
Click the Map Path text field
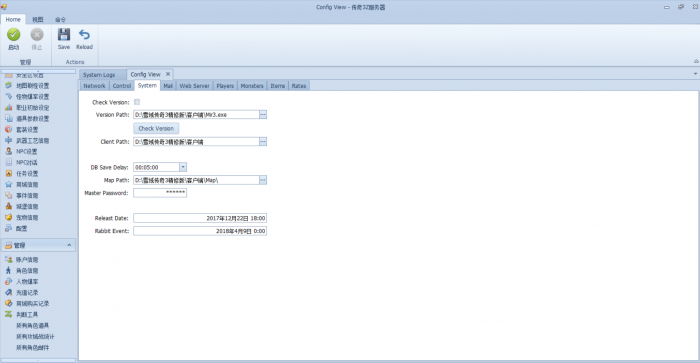pyautogui.click(x=196, y=180)
